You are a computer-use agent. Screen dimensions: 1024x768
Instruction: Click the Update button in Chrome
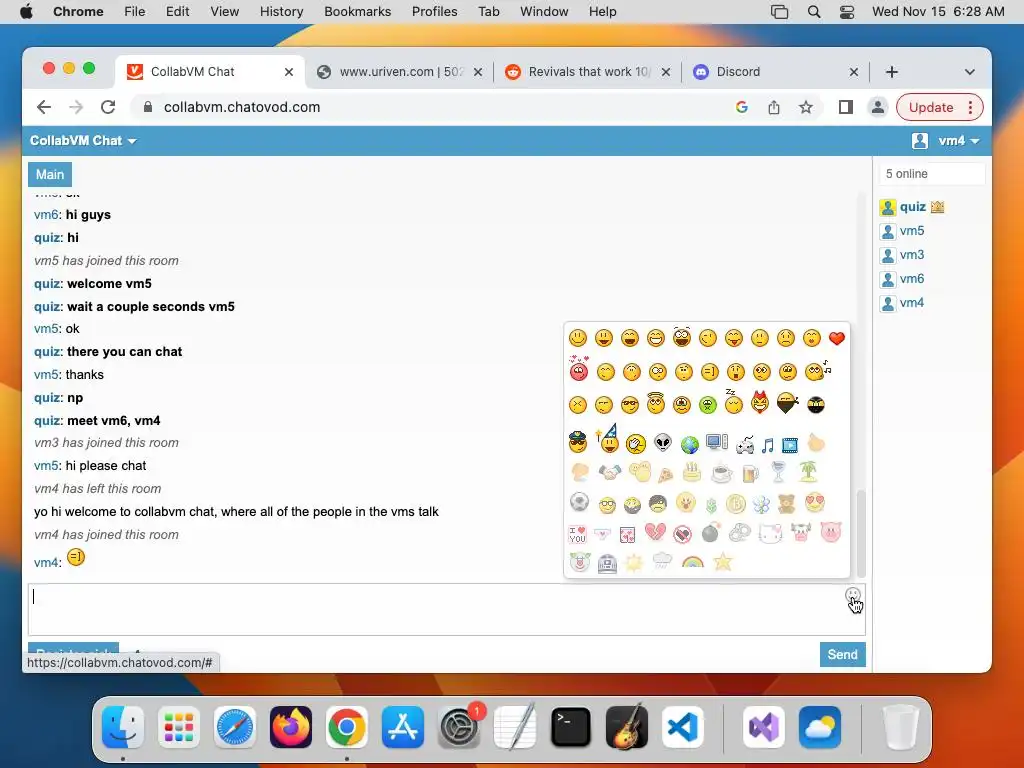click(931, 107)
